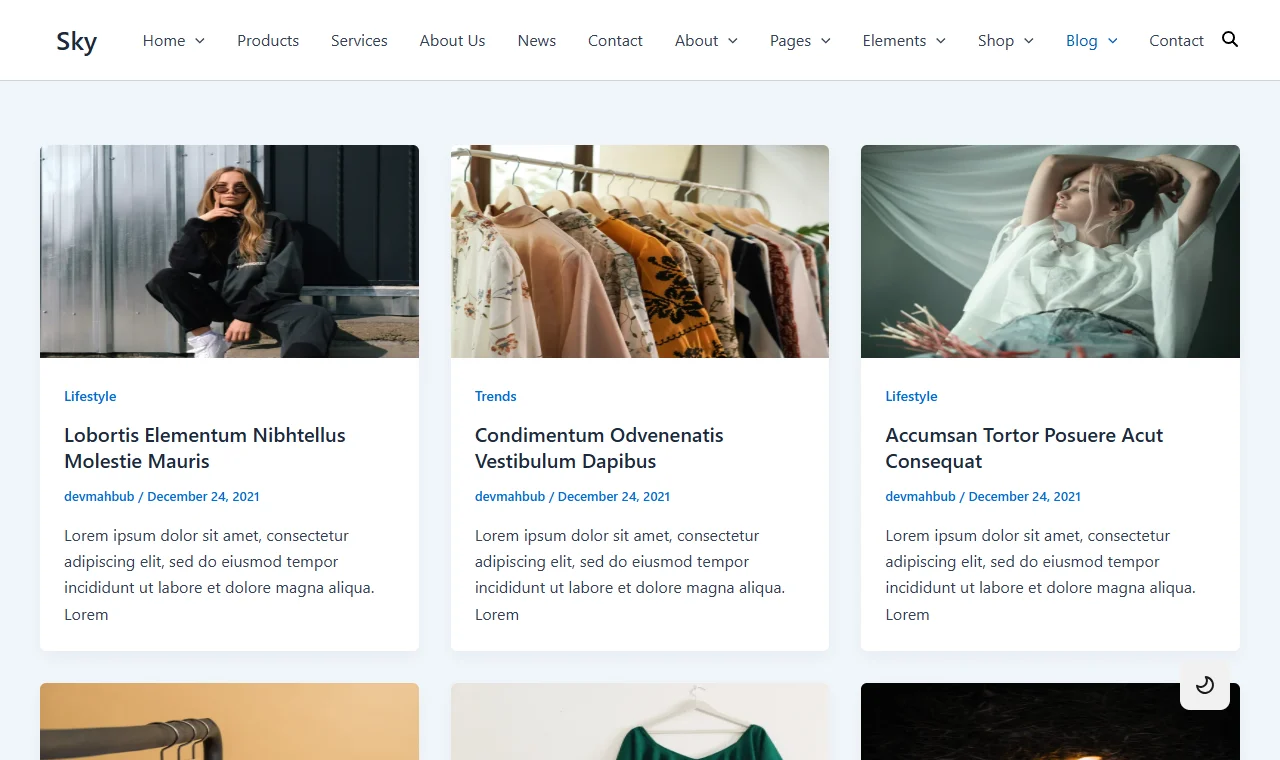Open the clothing rack thumbnail image
Image resolution: width=1280 pixels, height=760 pixels.
[640, 251]
